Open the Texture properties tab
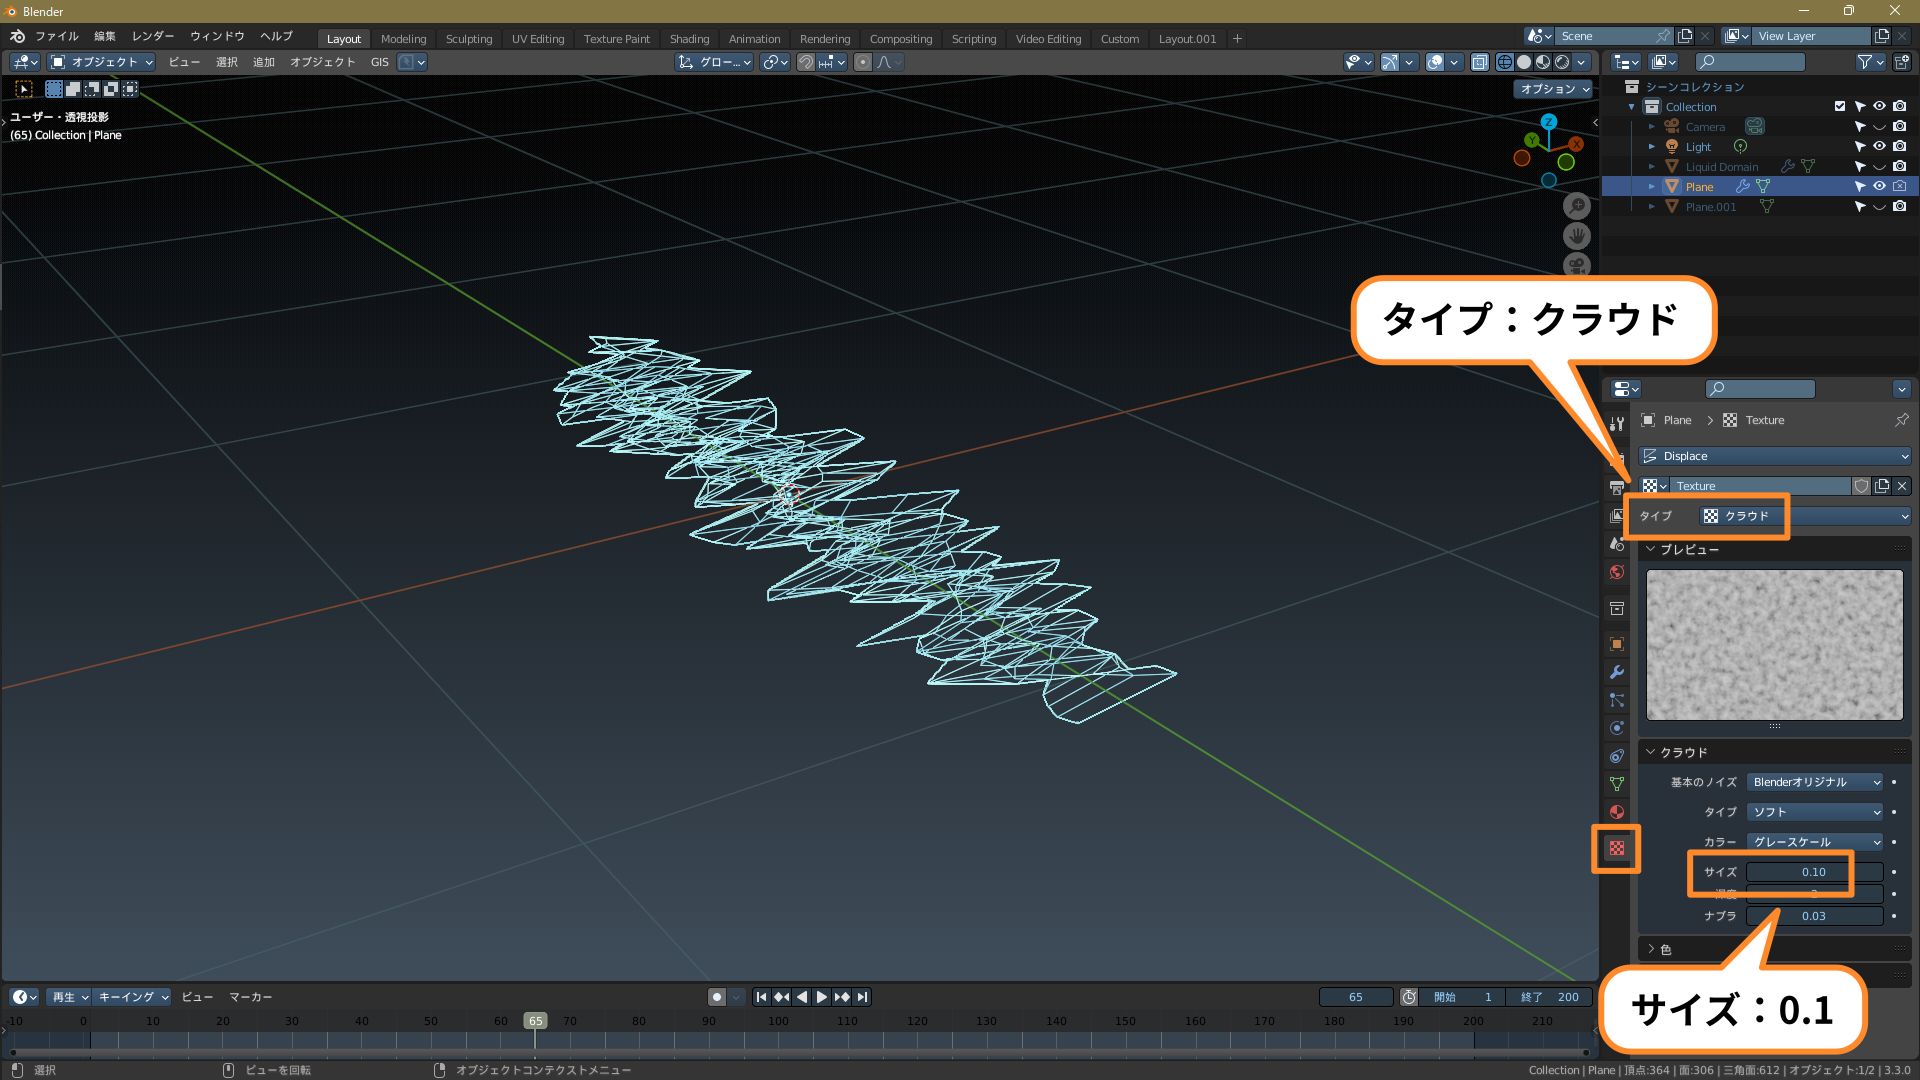 1616,848
